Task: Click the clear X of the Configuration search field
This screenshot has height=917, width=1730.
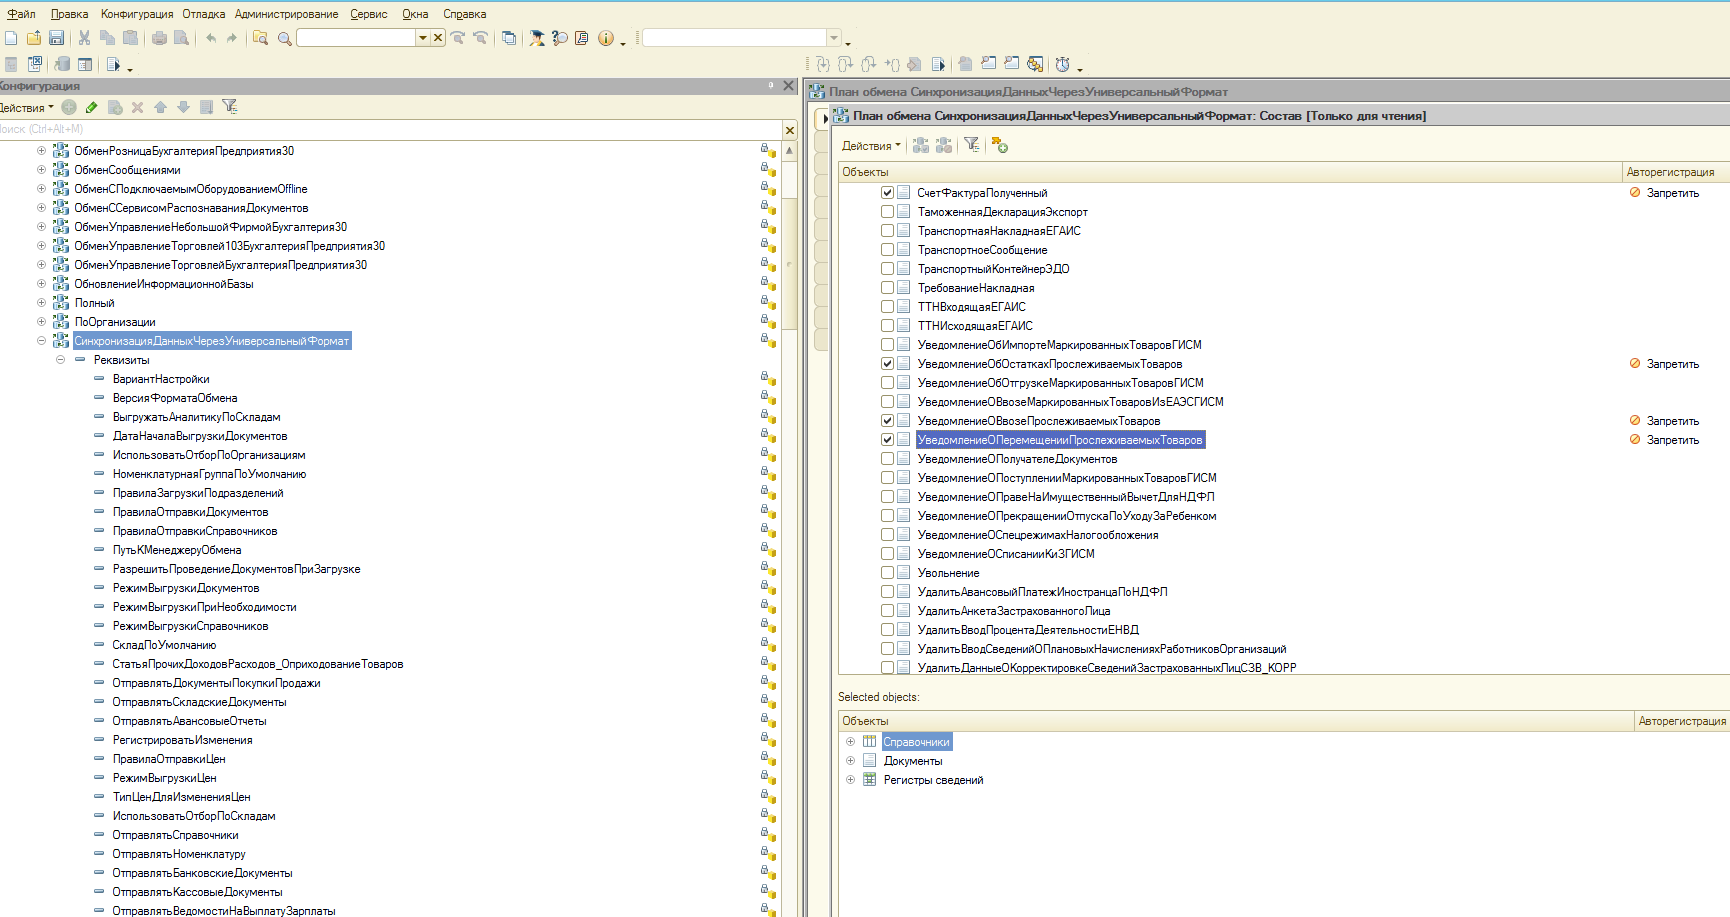Action: point(790,130)
